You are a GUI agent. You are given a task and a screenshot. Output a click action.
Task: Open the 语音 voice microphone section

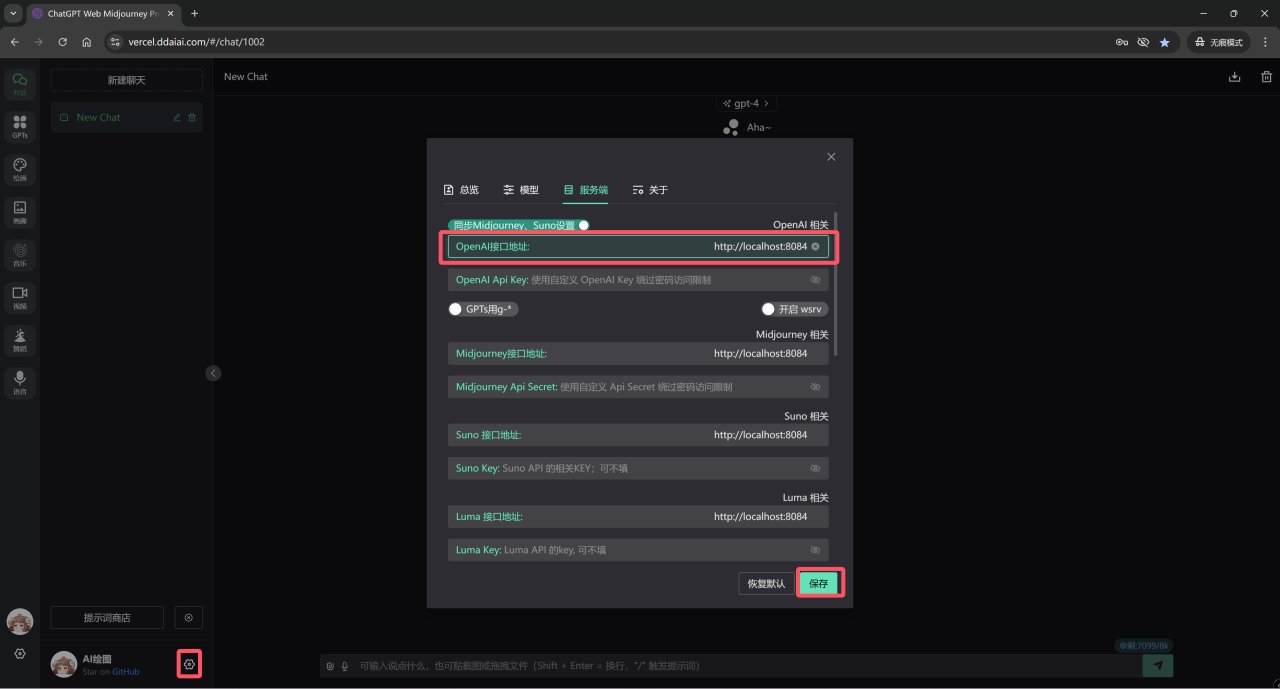[x=20, y=383]
